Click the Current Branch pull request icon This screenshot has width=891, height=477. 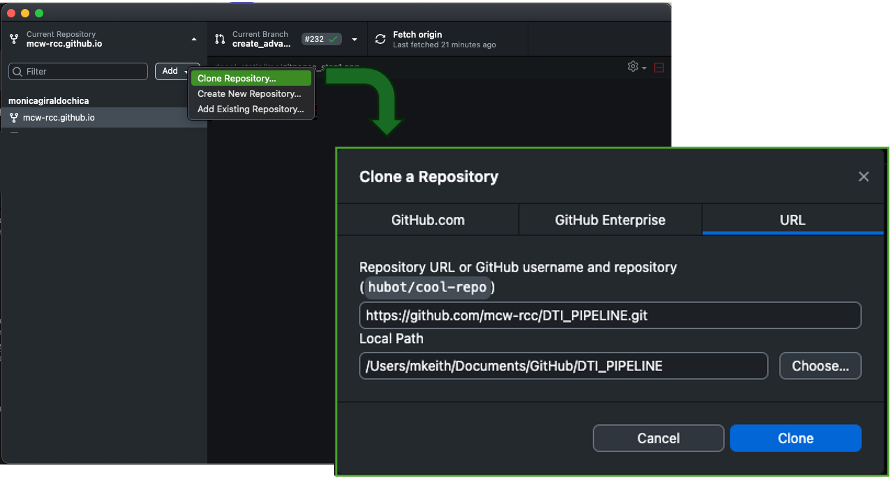coord(220,39)
